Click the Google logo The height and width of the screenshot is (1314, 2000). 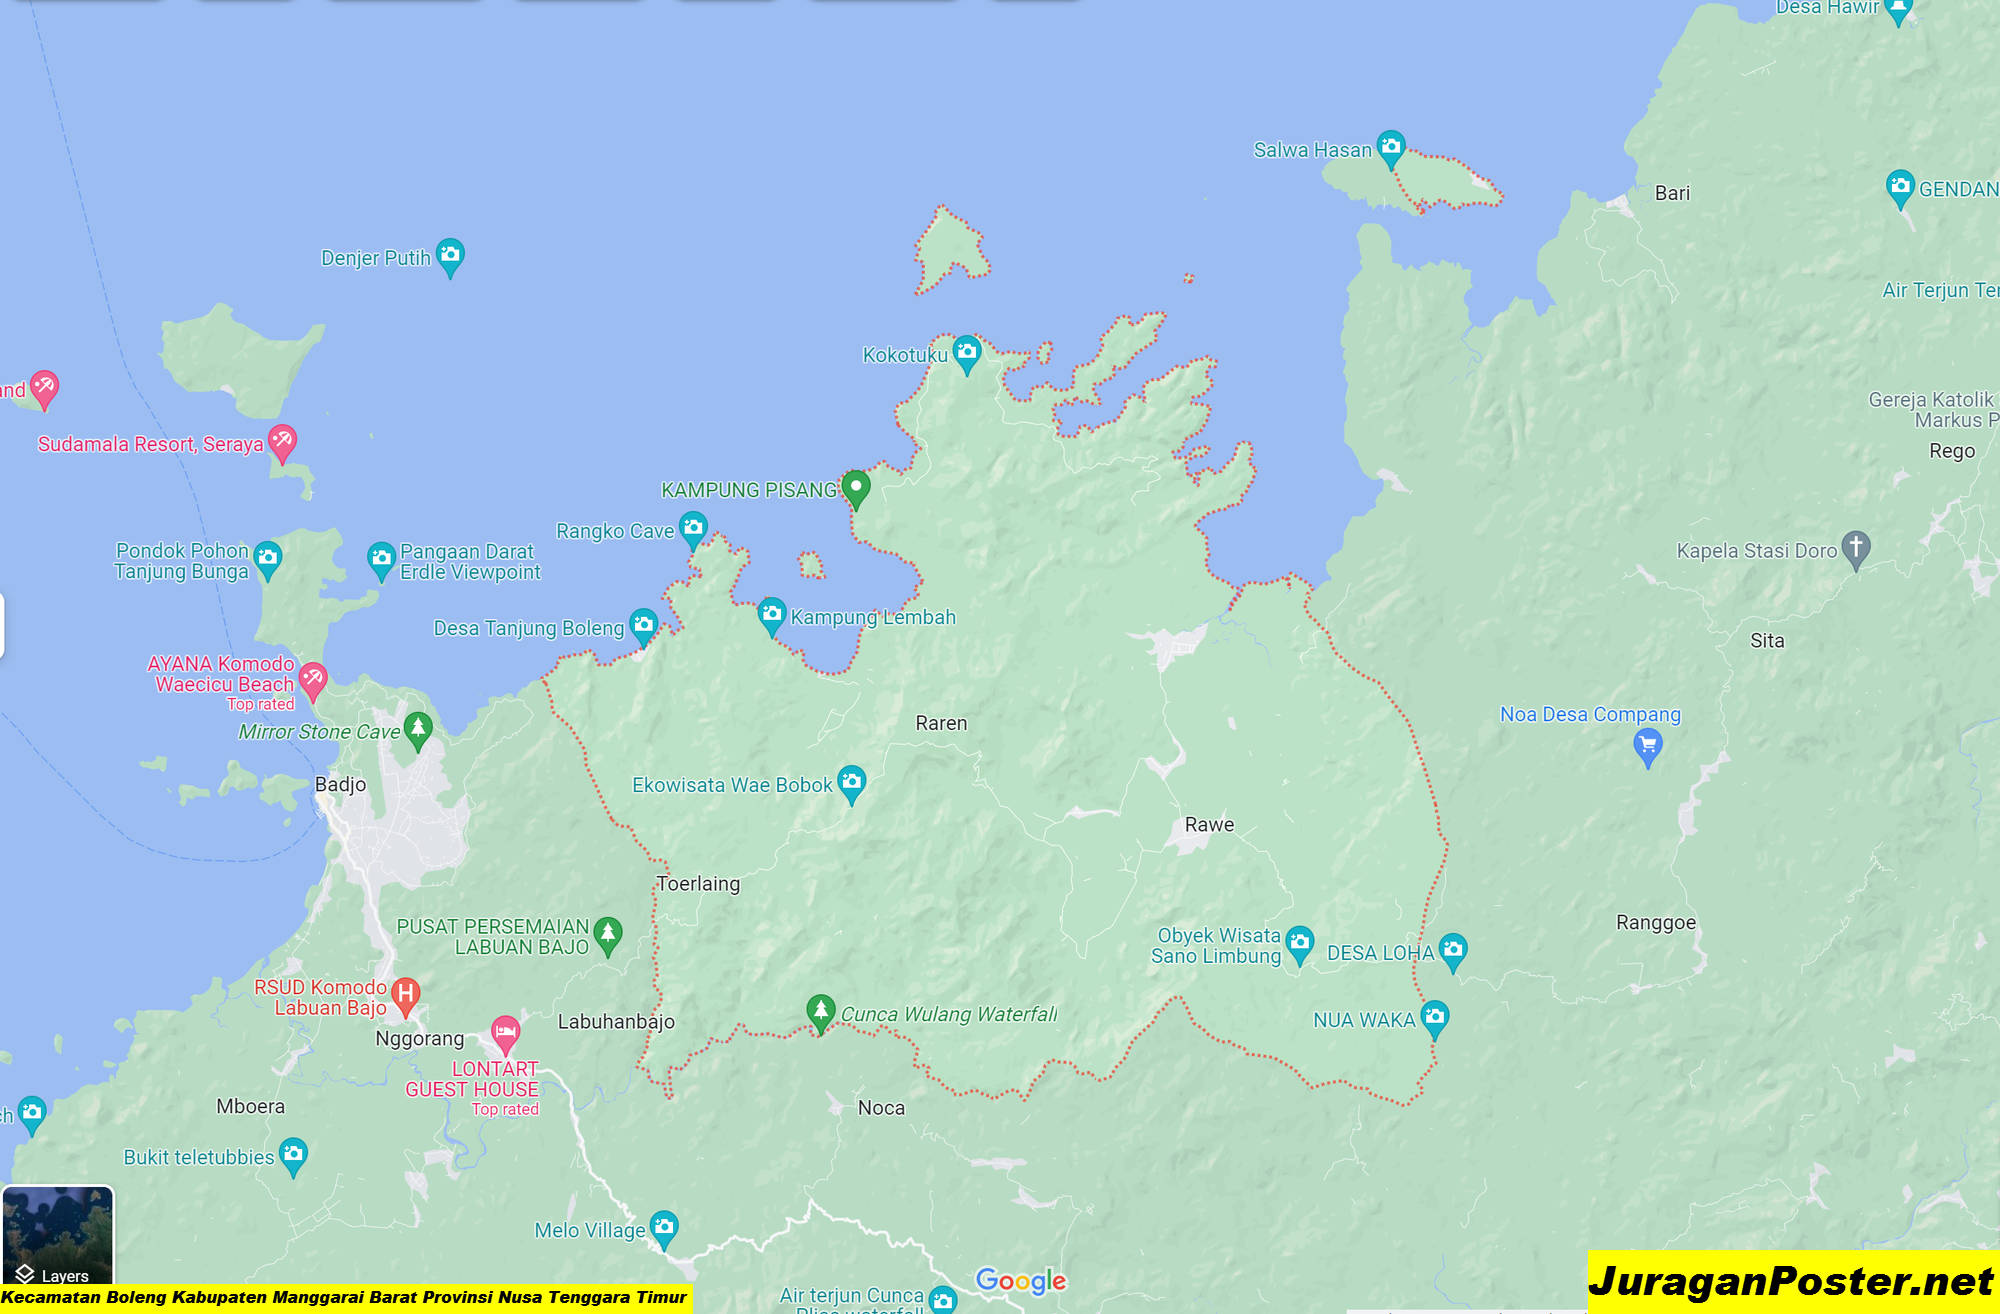tap(1020, 1281)
